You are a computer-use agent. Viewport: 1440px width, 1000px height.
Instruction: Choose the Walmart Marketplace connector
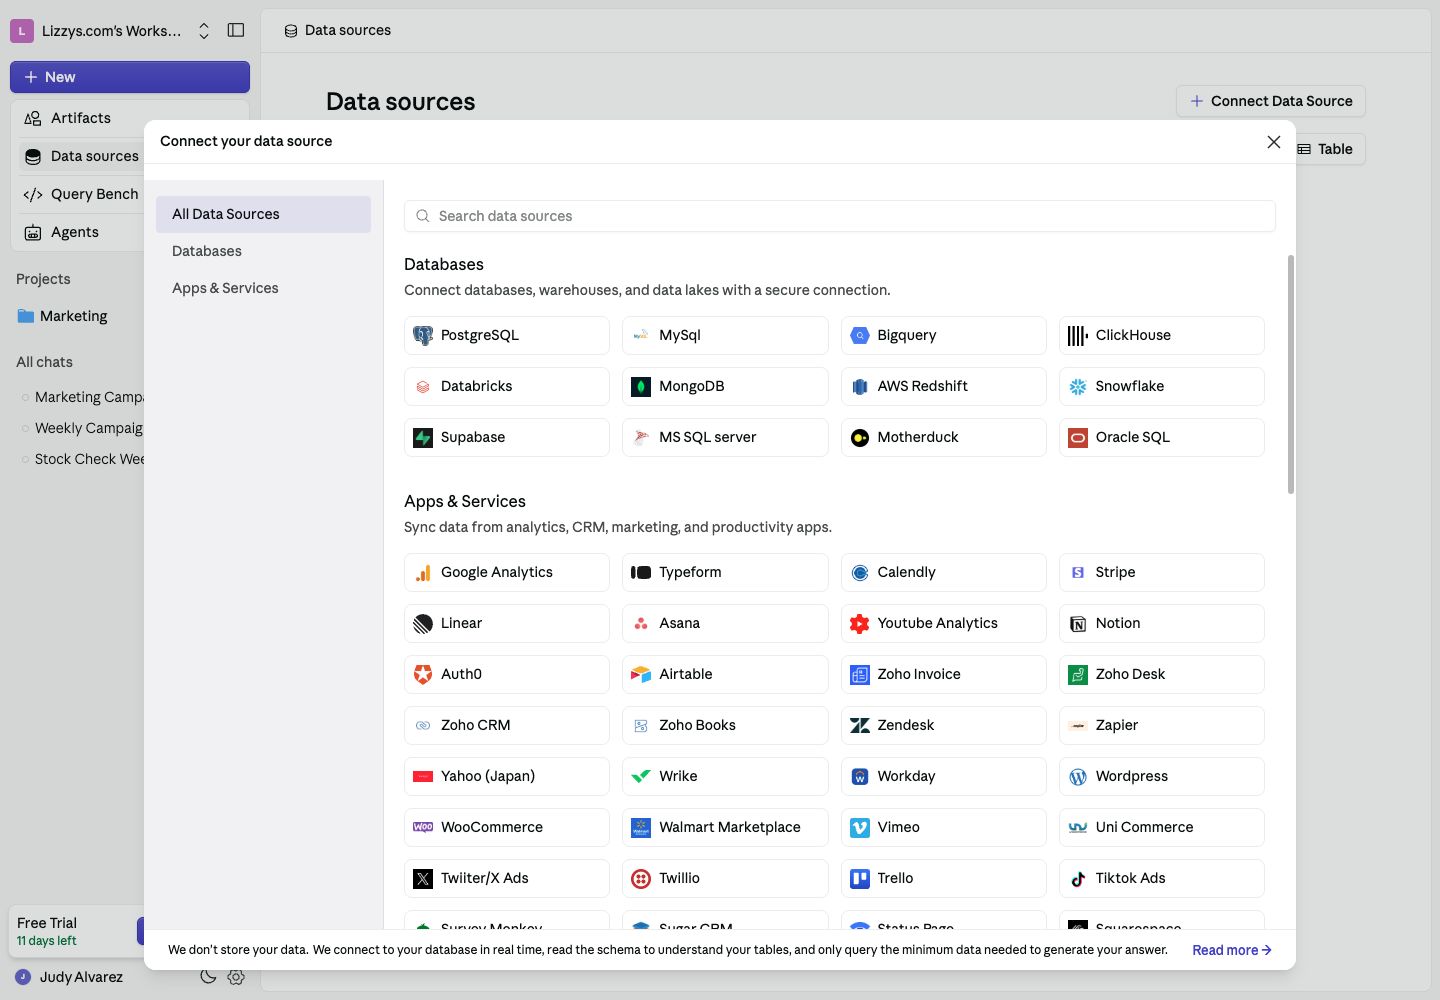pos(725,828)
